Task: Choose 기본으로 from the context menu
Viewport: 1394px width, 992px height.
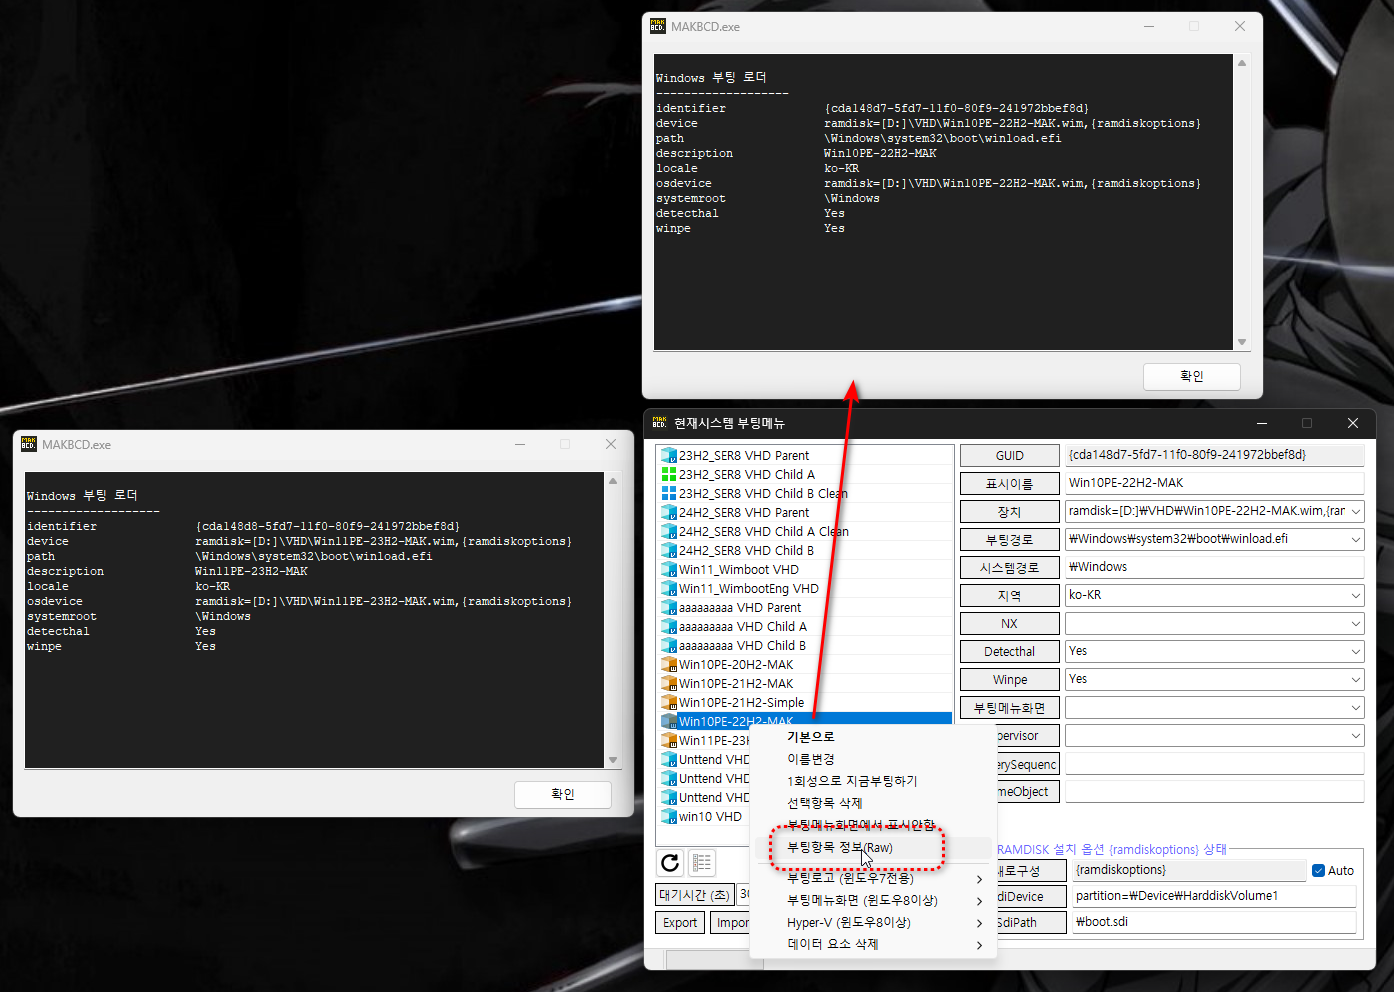Action: pos(873,737)
